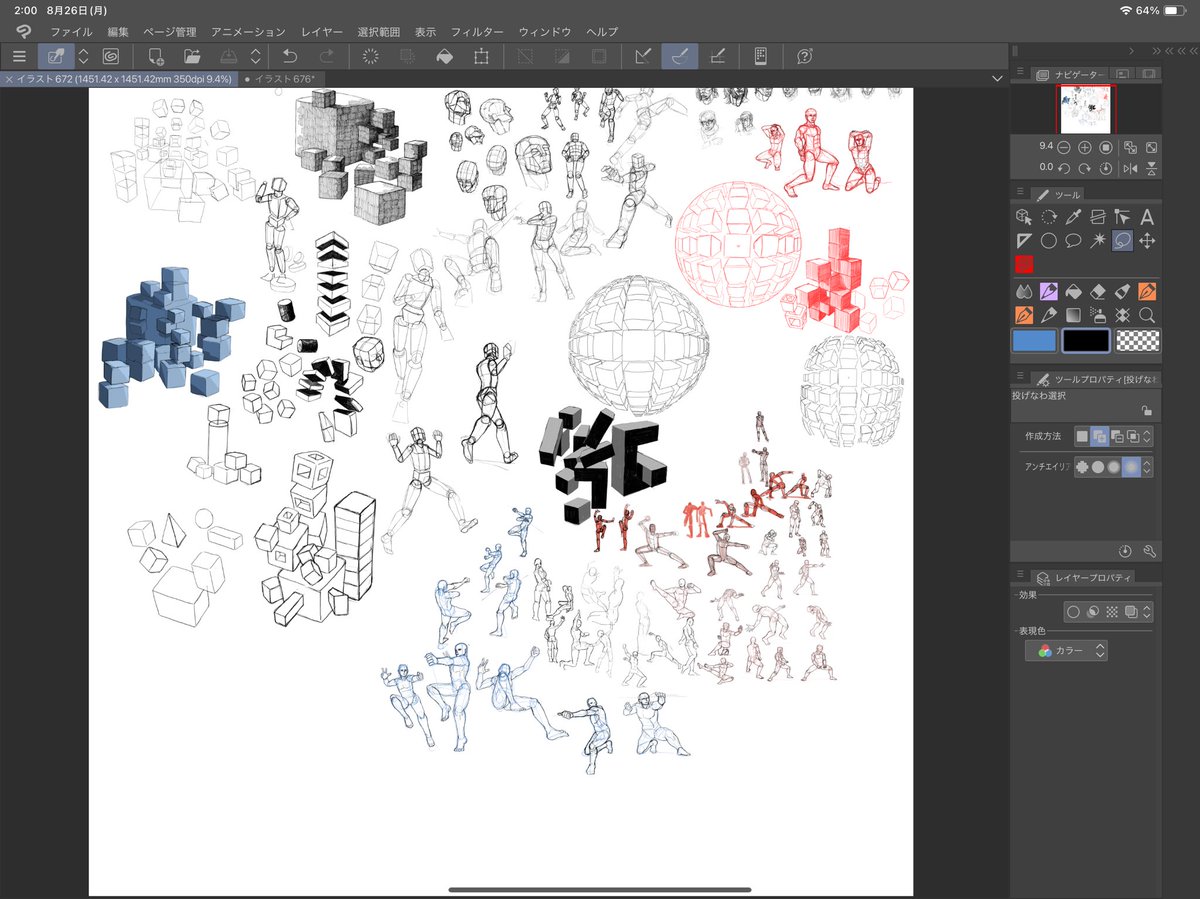Viewport: 1200px width, 899px height.
Task: Open the フィルター menu
Action: point(477,32)
